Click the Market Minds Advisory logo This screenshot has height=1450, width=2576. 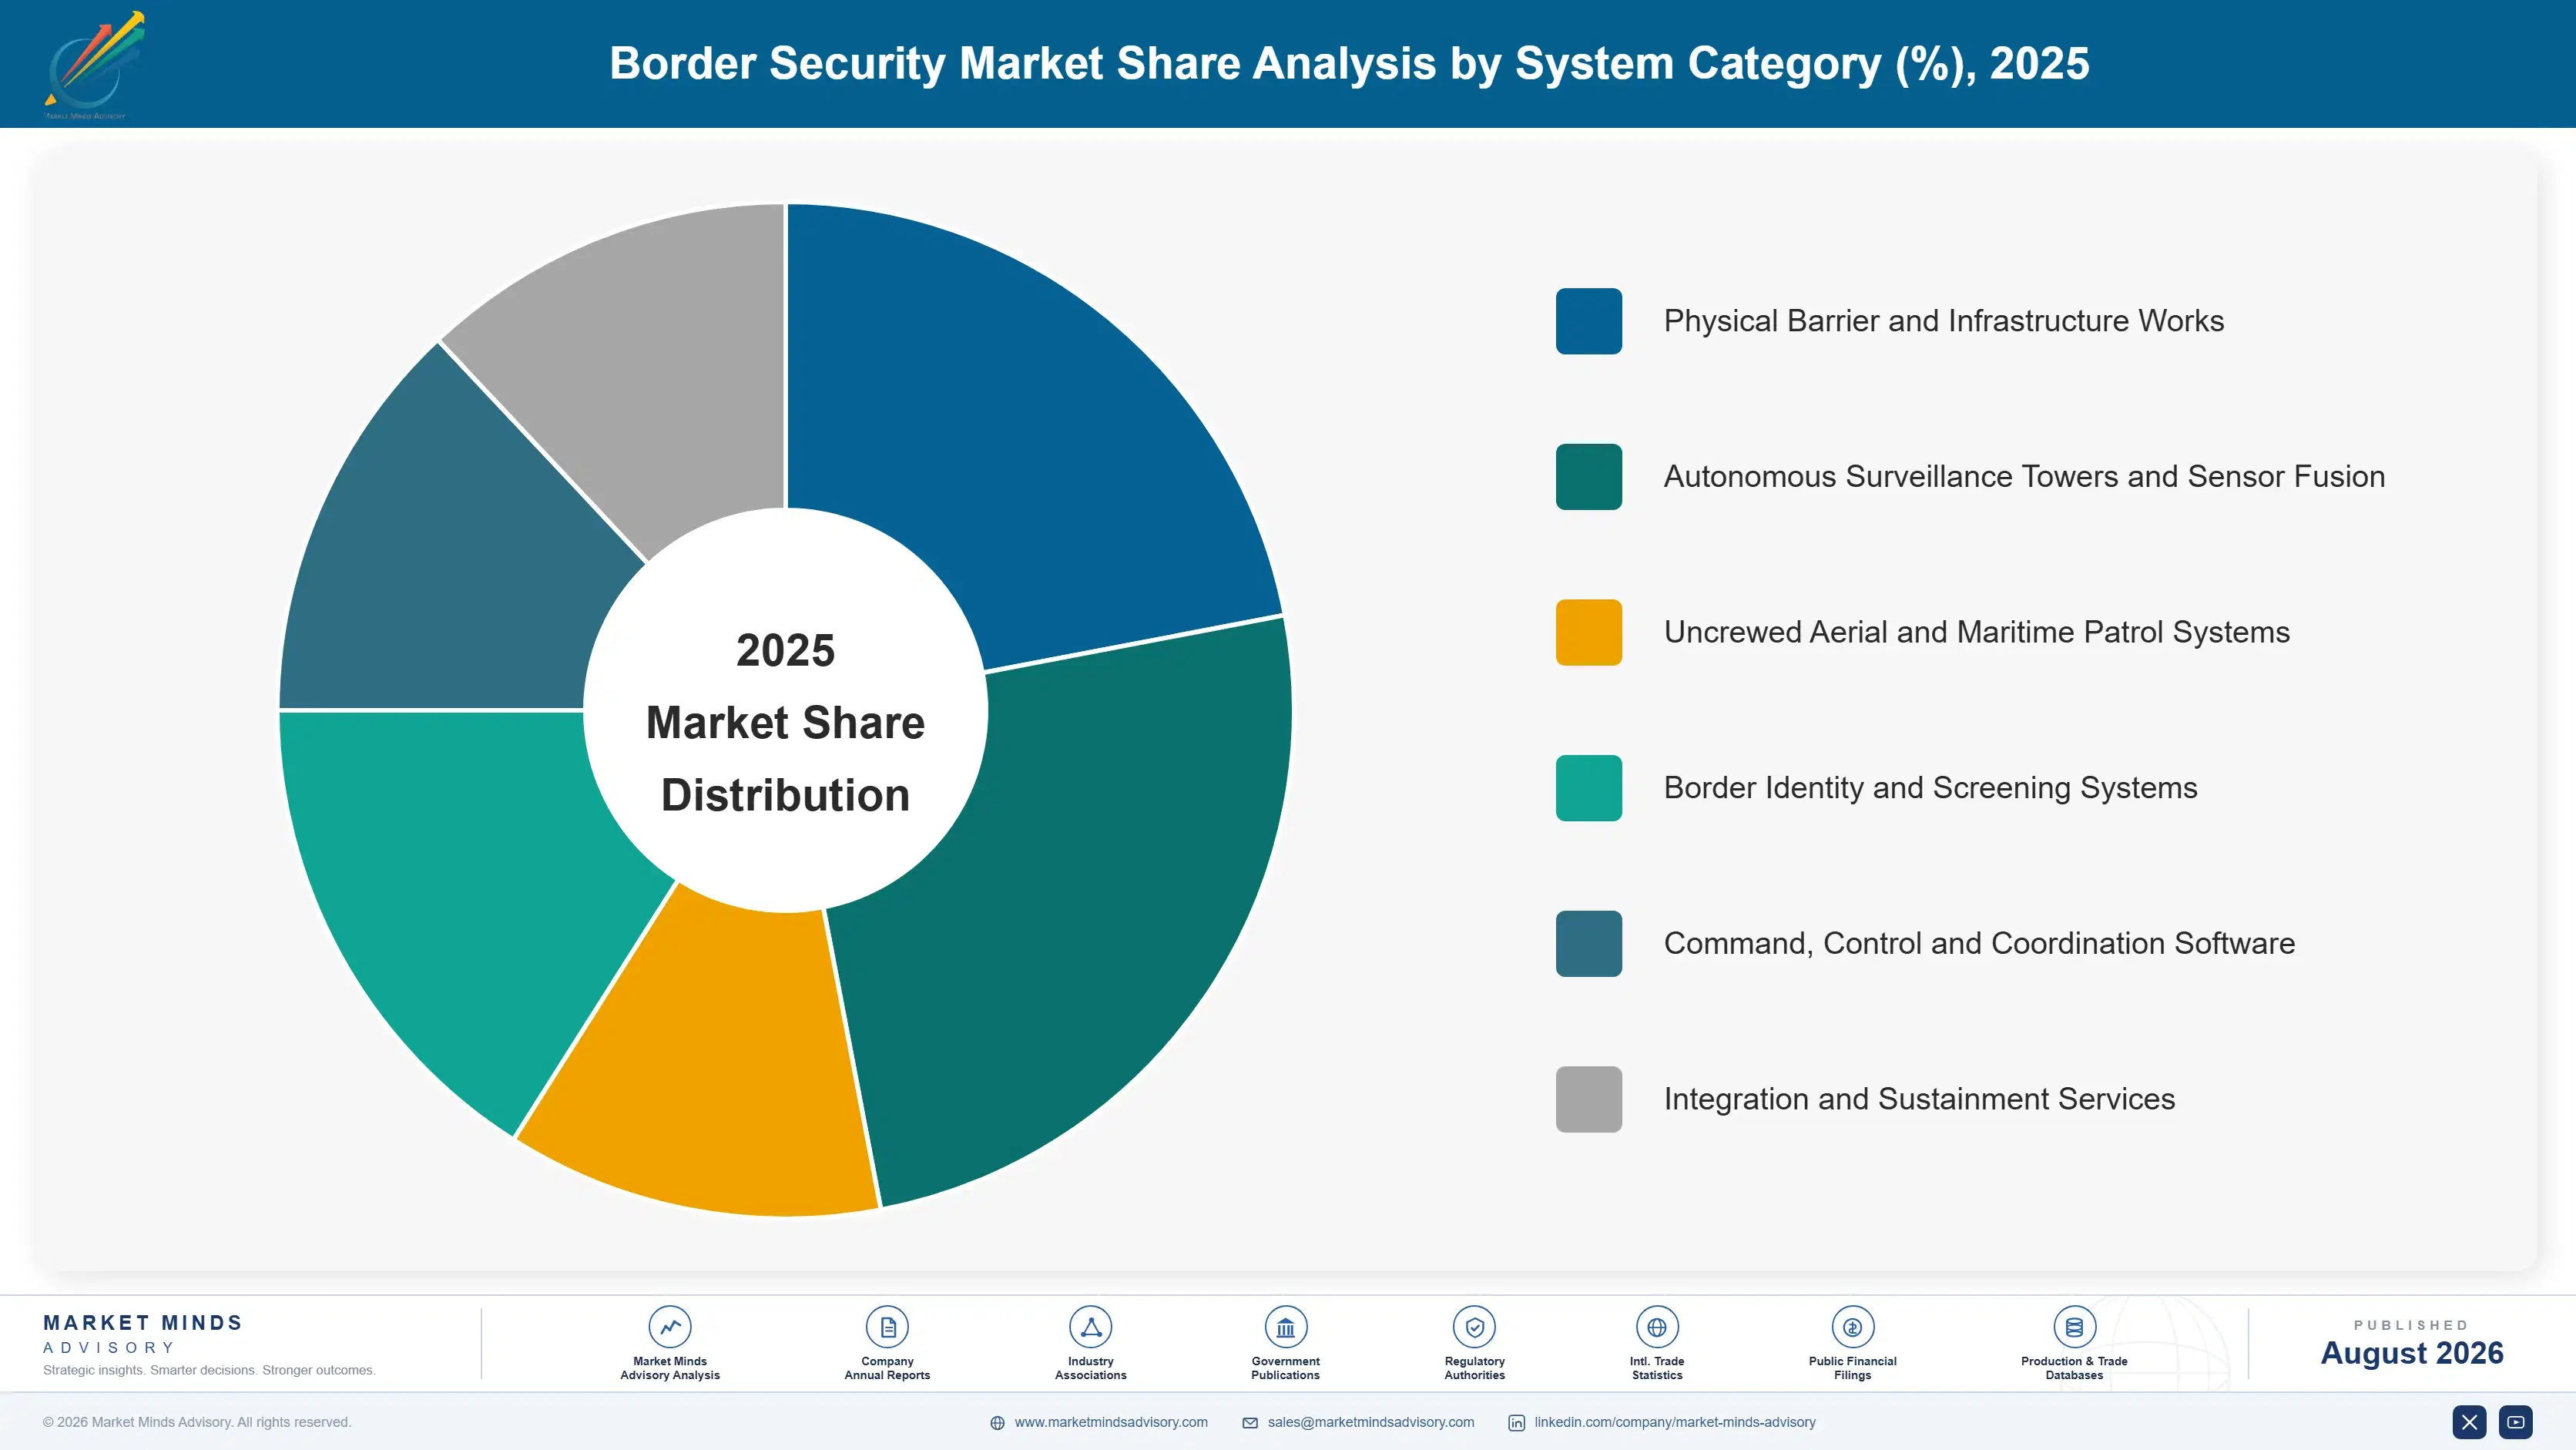pyautogui.click(x=94, y=65)
